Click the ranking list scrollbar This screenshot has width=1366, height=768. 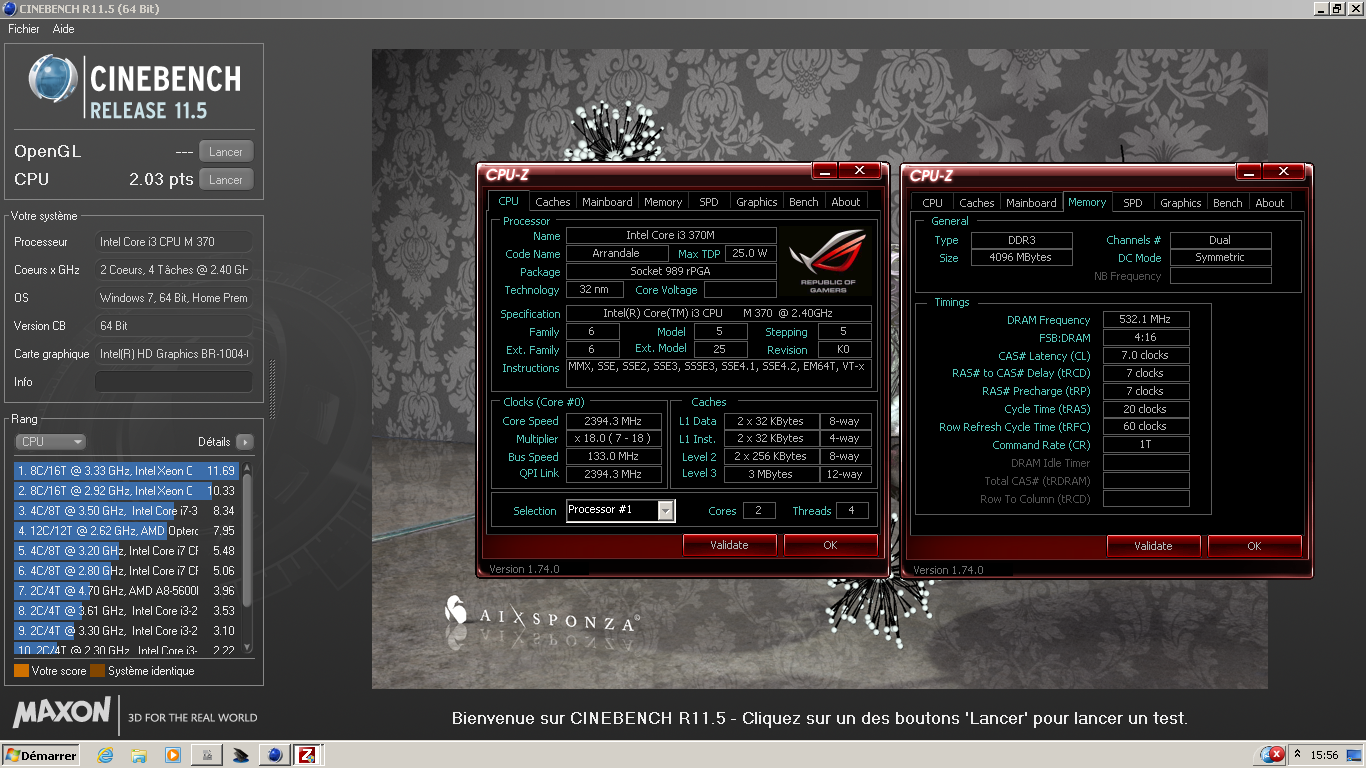(x=248, y=557)
